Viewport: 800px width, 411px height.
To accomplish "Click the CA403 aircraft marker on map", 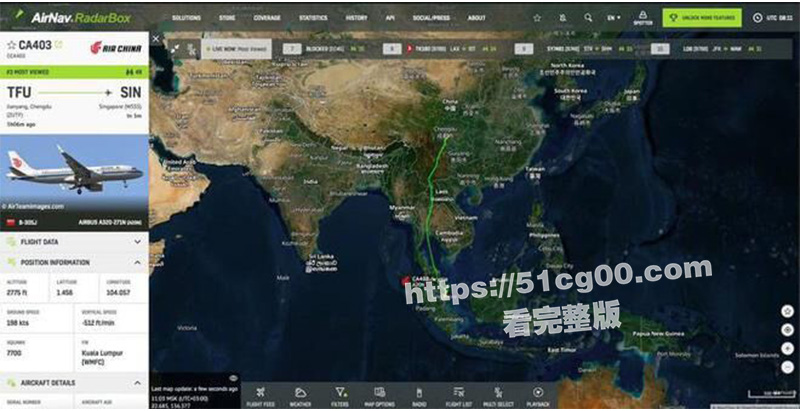I will (406, 279).
